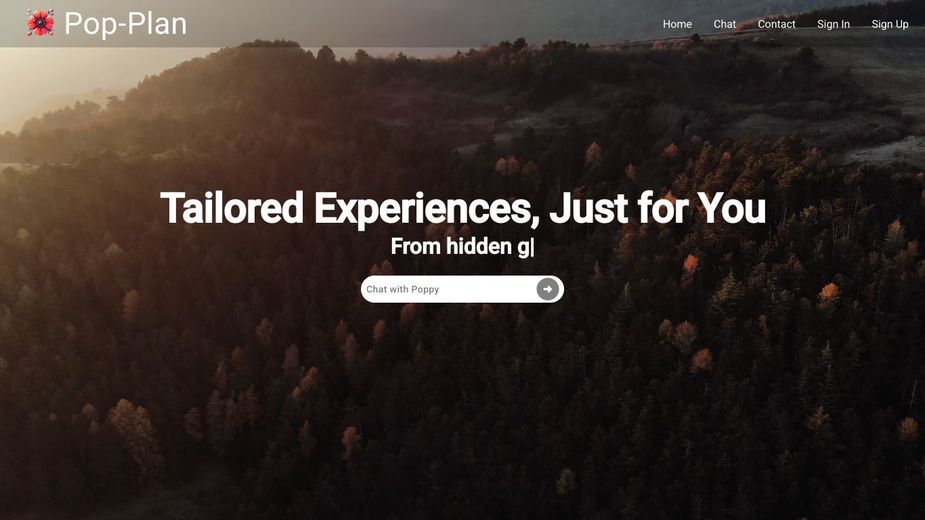925x520 pixels.
Task: Click the blinking text cursor after "g"
Action: tap(532, 247)
